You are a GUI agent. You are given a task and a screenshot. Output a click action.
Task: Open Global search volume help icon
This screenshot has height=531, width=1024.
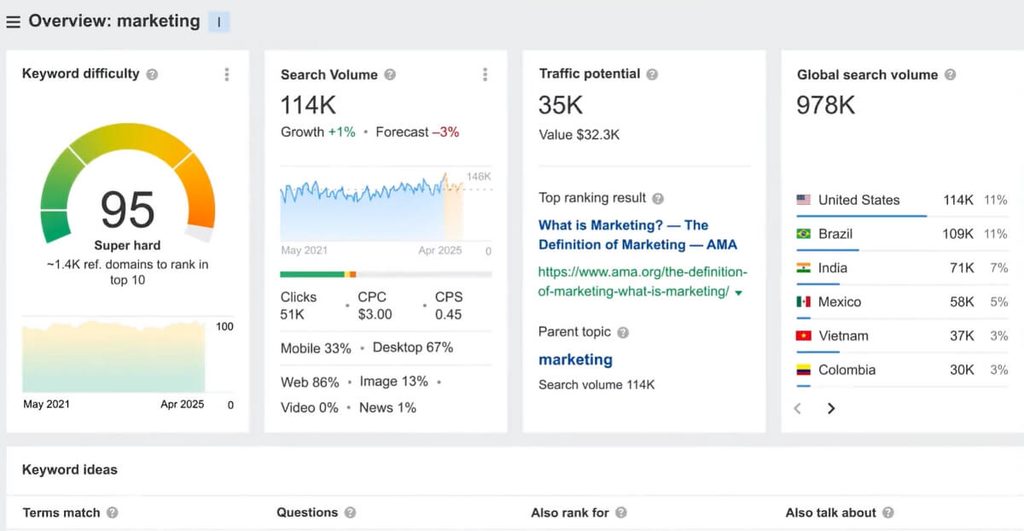950,74
